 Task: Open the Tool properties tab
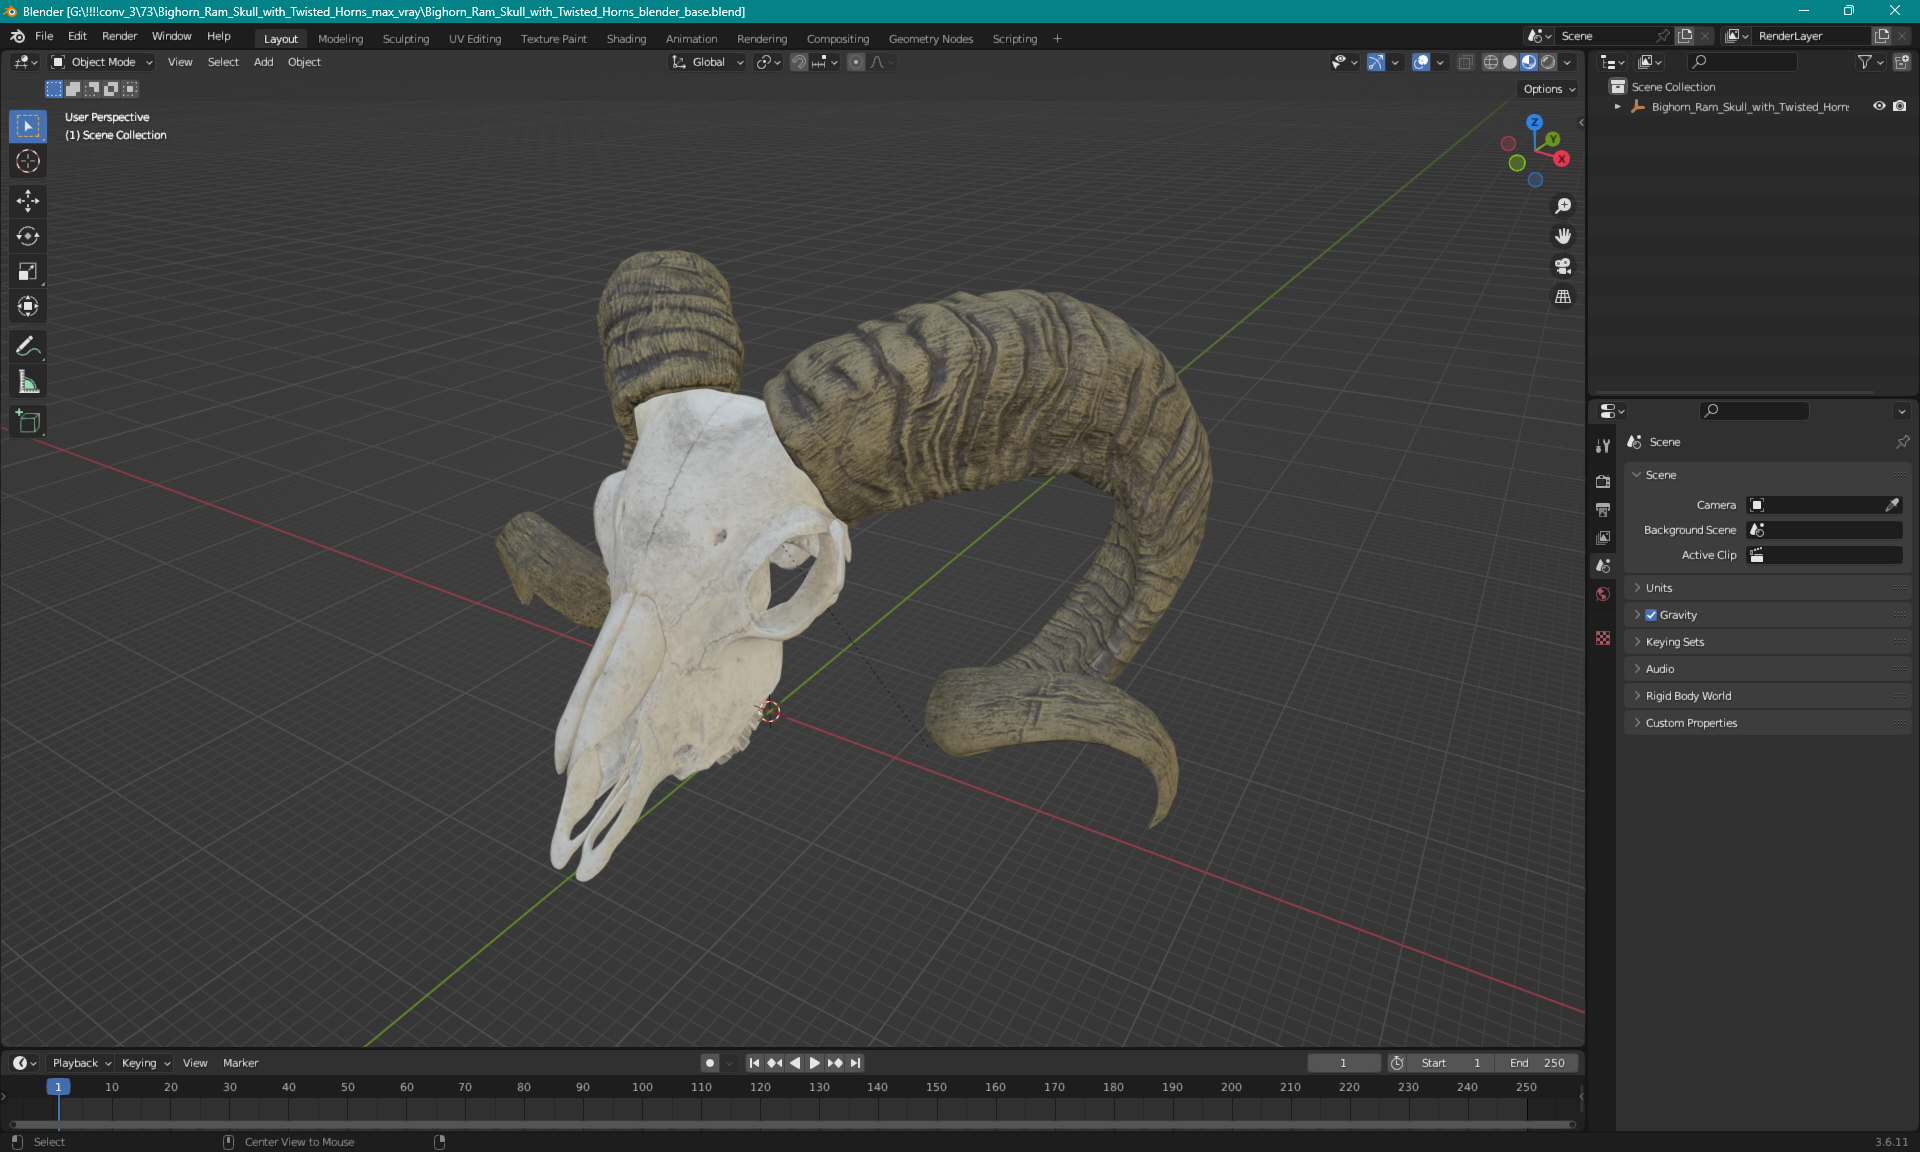coord(1603,446)
